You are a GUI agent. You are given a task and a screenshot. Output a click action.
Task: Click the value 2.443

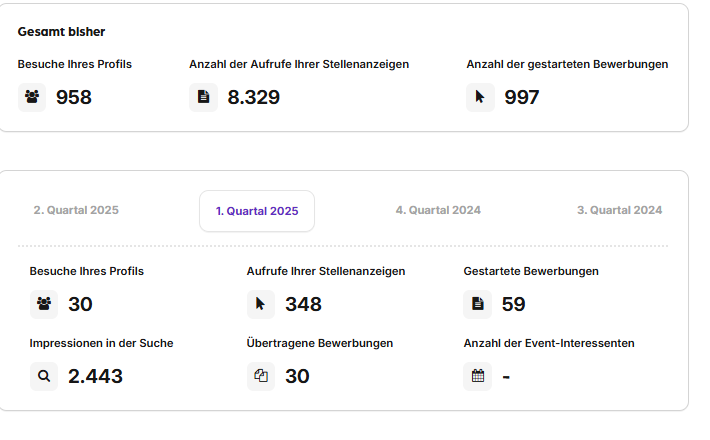[x=95, y=376]
